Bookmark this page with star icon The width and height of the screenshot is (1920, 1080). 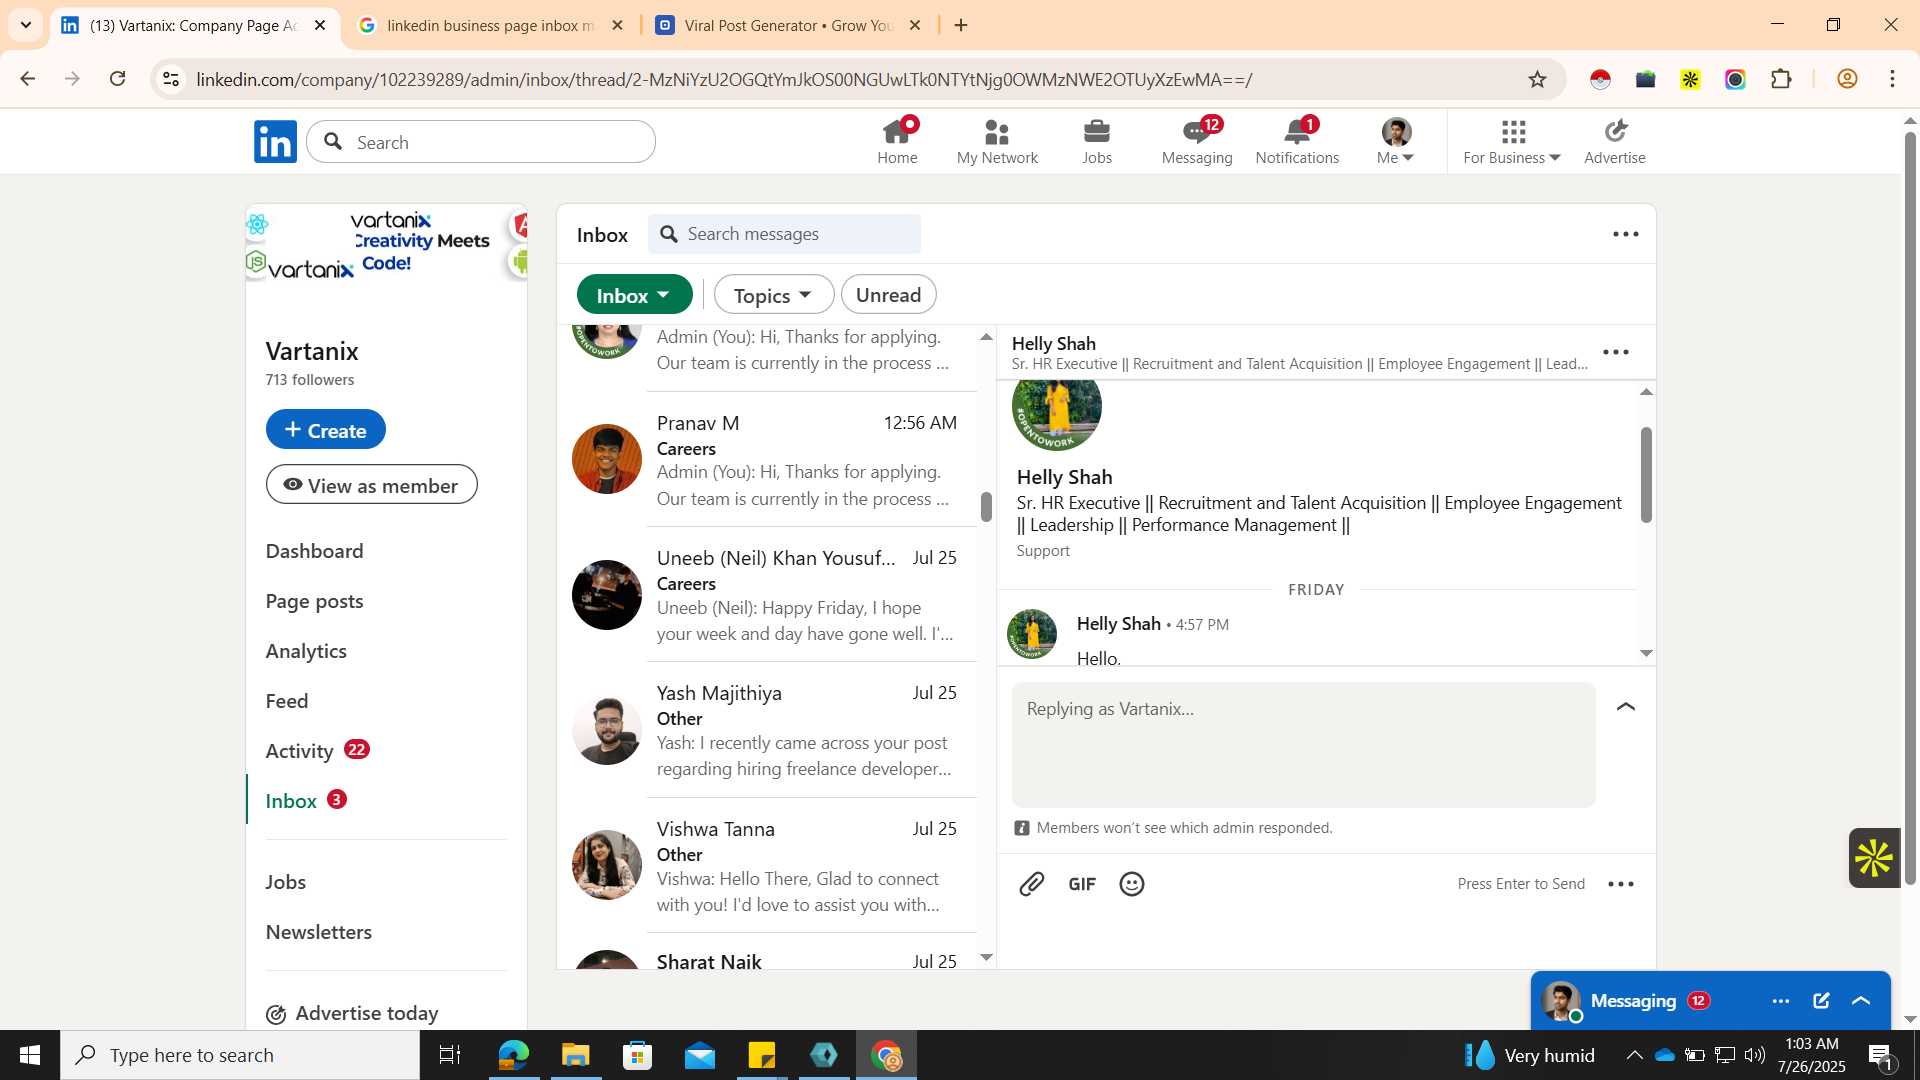[x=1537, y=79]
